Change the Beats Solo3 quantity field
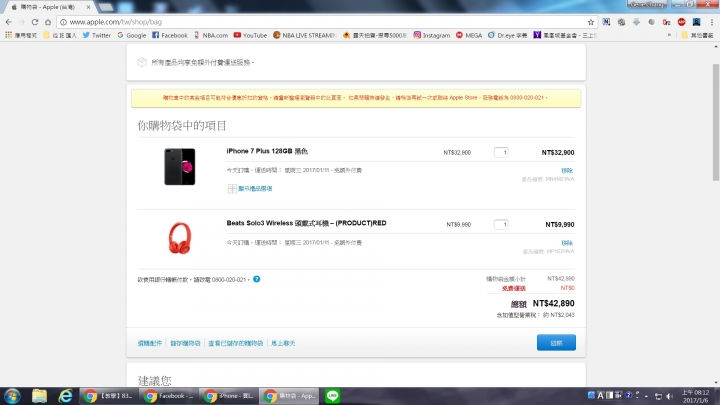The image size is (720, 405). pos(501,225)
